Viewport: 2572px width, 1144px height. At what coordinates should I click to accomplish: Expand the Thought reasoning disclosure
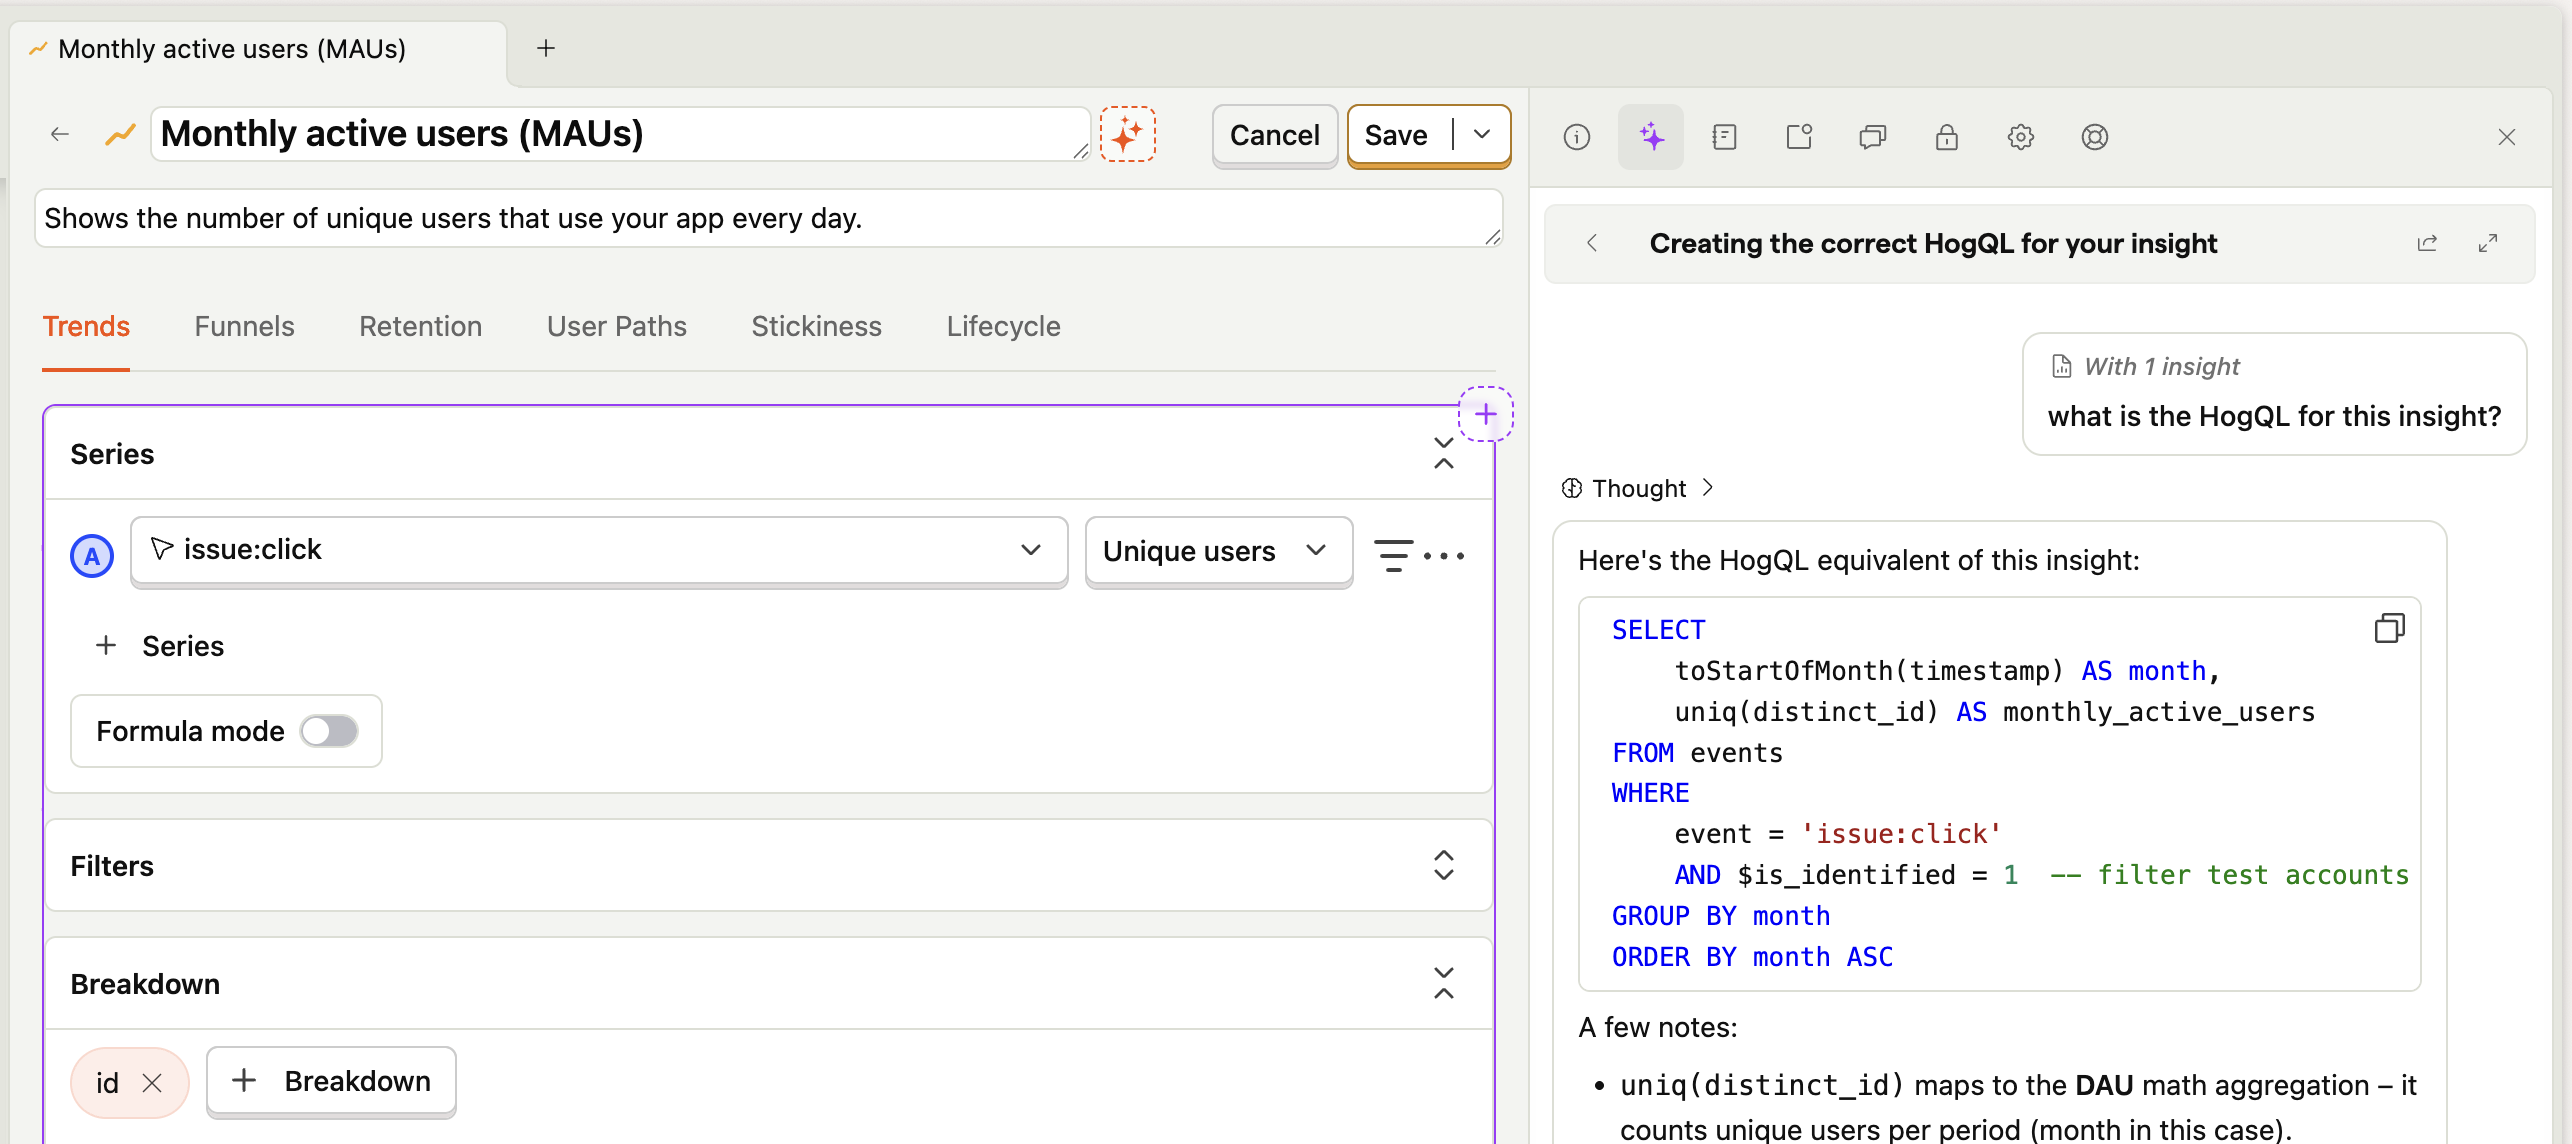1639,488
